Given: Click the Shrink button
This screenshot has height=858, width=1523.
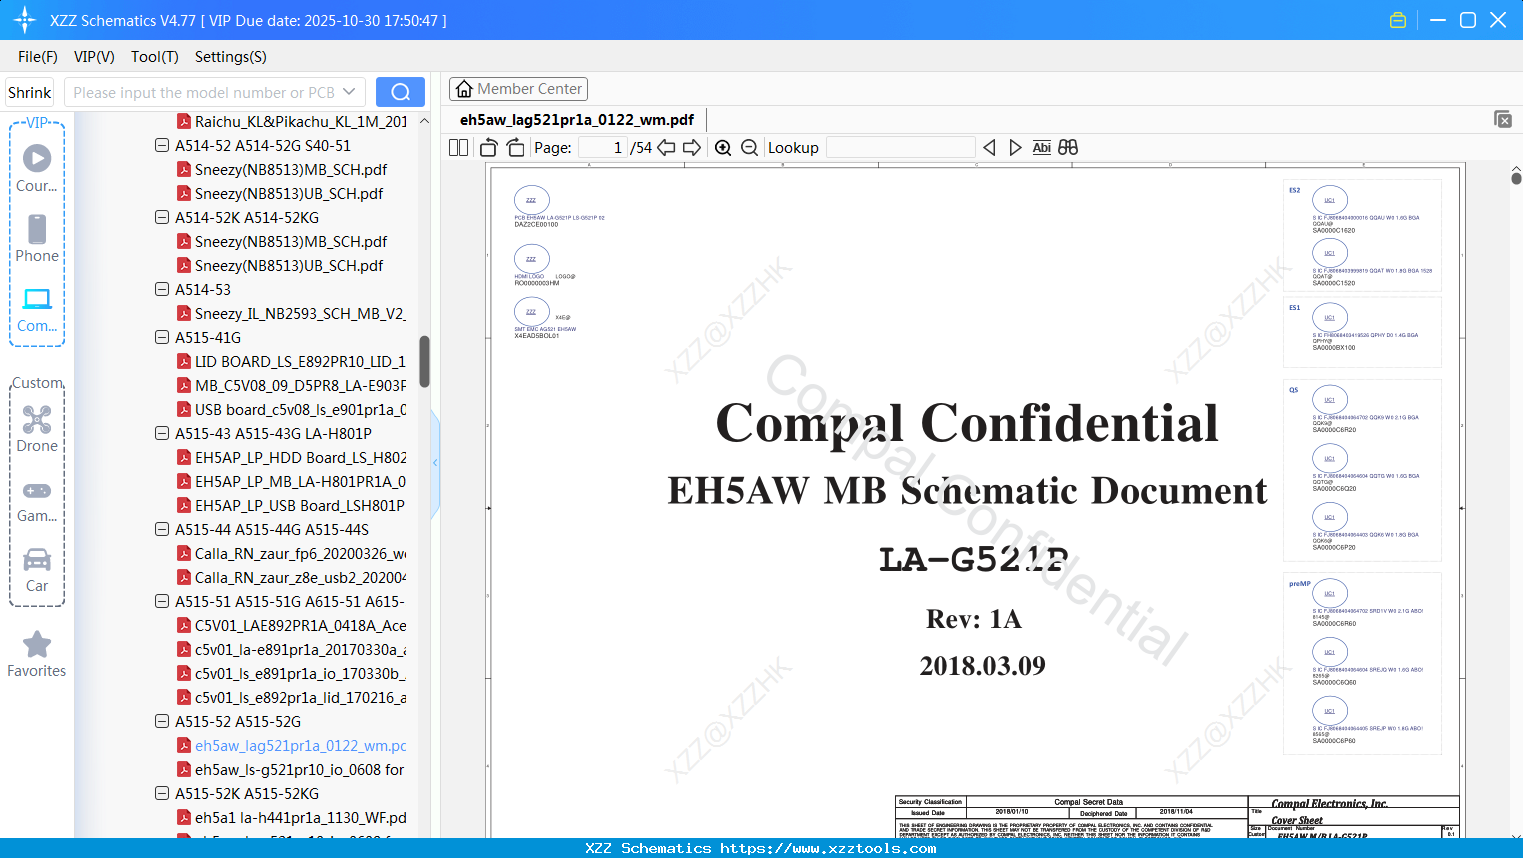Looking at the screenshot, I should (30, 92).
